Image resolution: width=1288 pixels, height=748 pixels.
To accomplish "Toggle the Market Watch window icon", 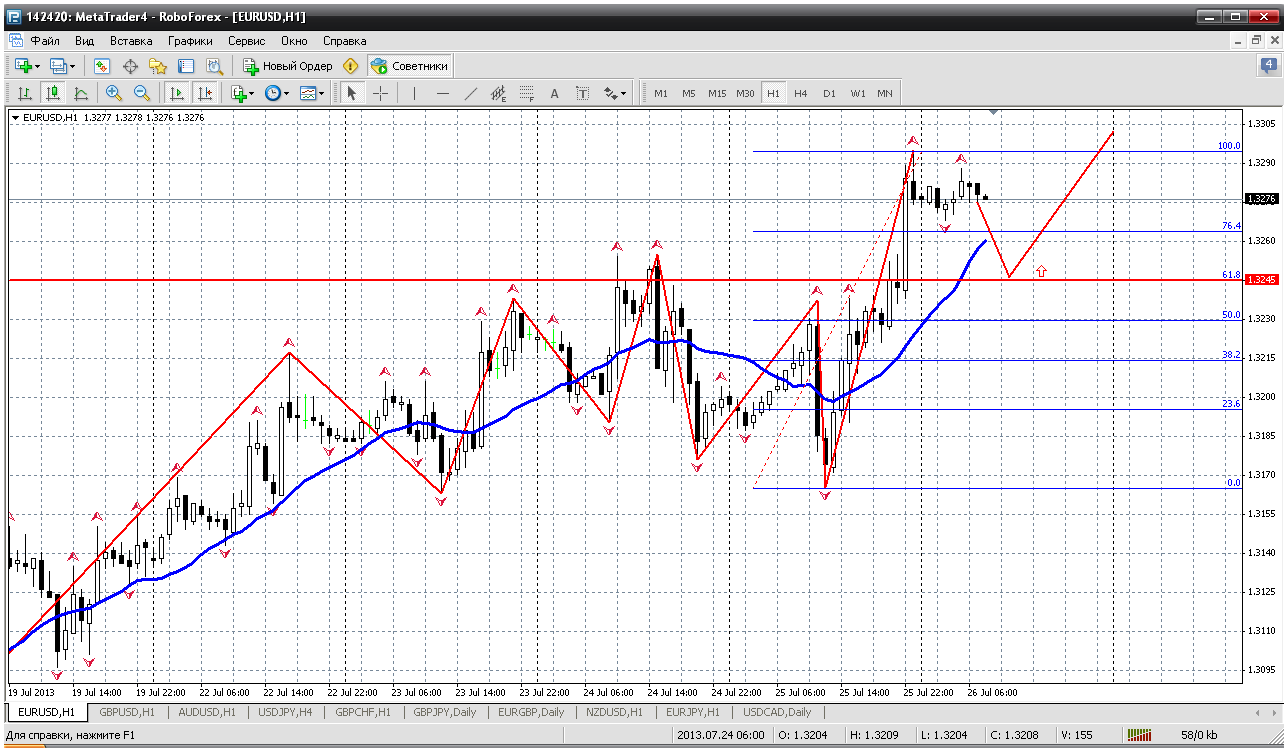I will pos(102,66).
